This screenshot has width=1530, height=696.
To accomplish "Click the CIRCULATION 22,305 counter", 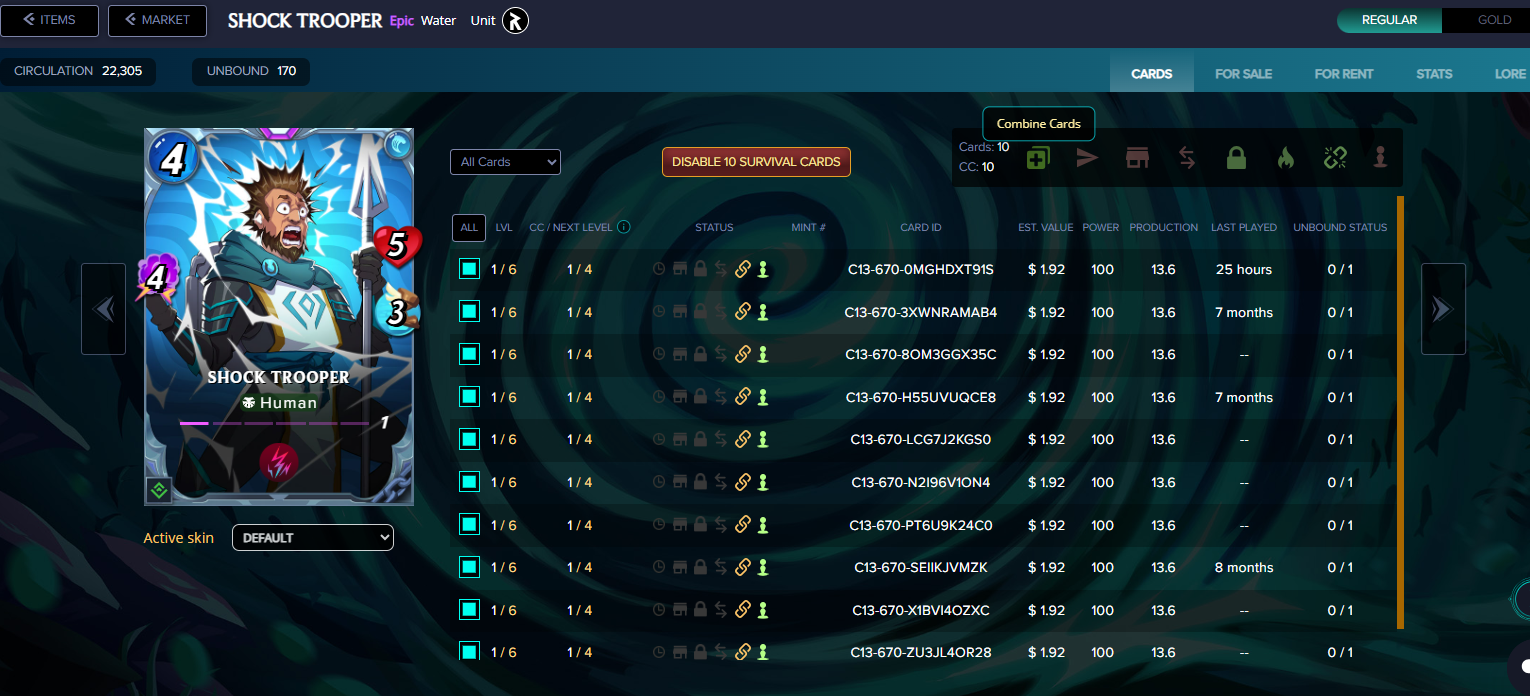I will (78, 71).
